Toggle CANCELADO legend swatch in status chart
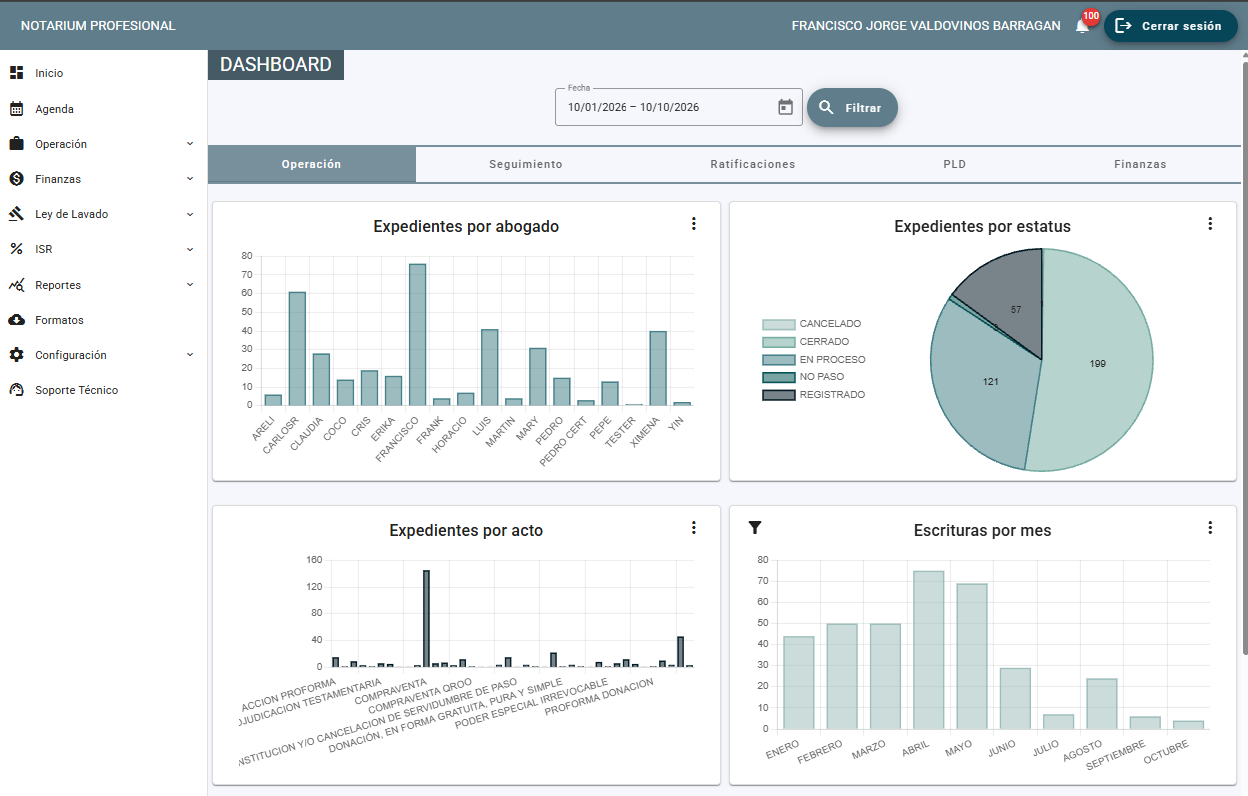Image resolution: width=1248 pixels, height=796 pixels. point(779,325)
